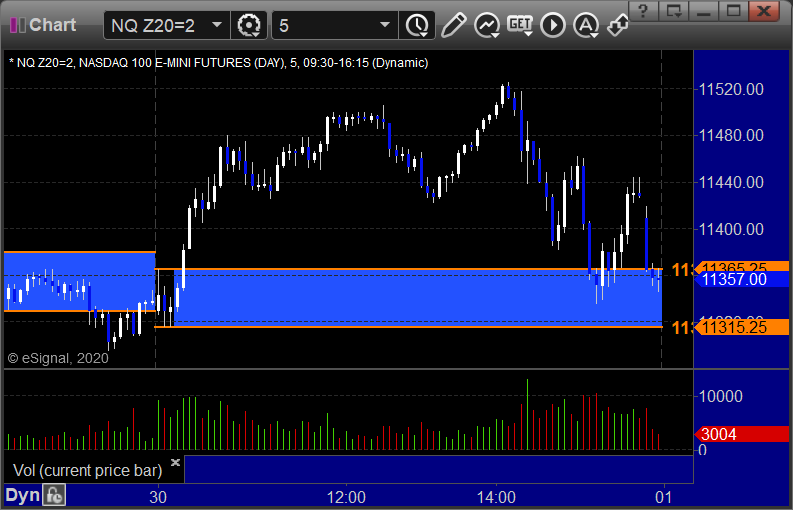This screenshot has height=510, width=793.
Task: Open the symbol settings gear icon
Action: 249,25
